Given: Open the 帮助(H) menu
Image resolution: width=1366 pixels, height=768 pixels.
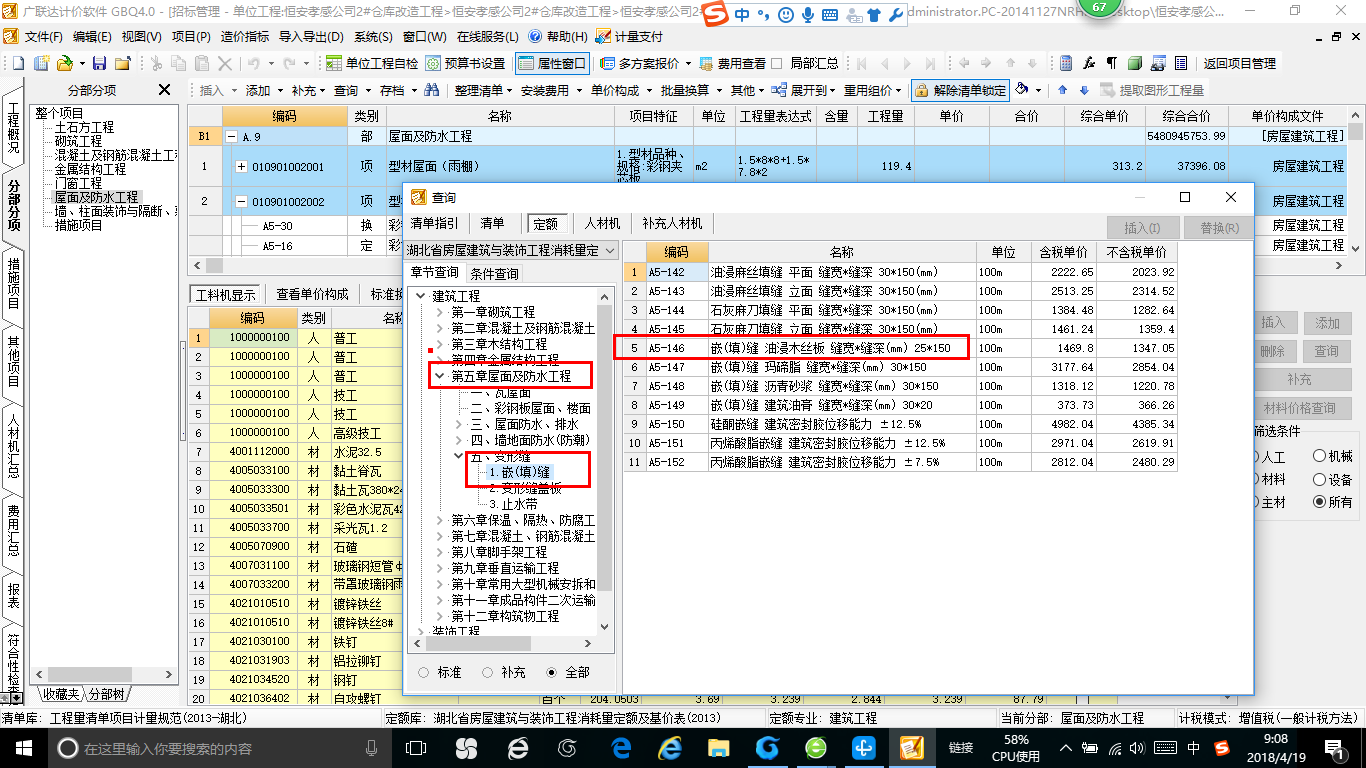Looking at the screenshot, I should (x=559, y=36).
